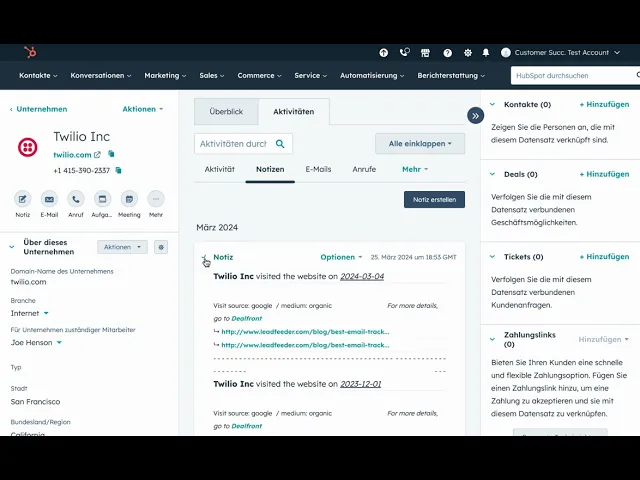Open the Alle einklappen dropdown
This screenshot has height=480, width=640.
(420, 144)
